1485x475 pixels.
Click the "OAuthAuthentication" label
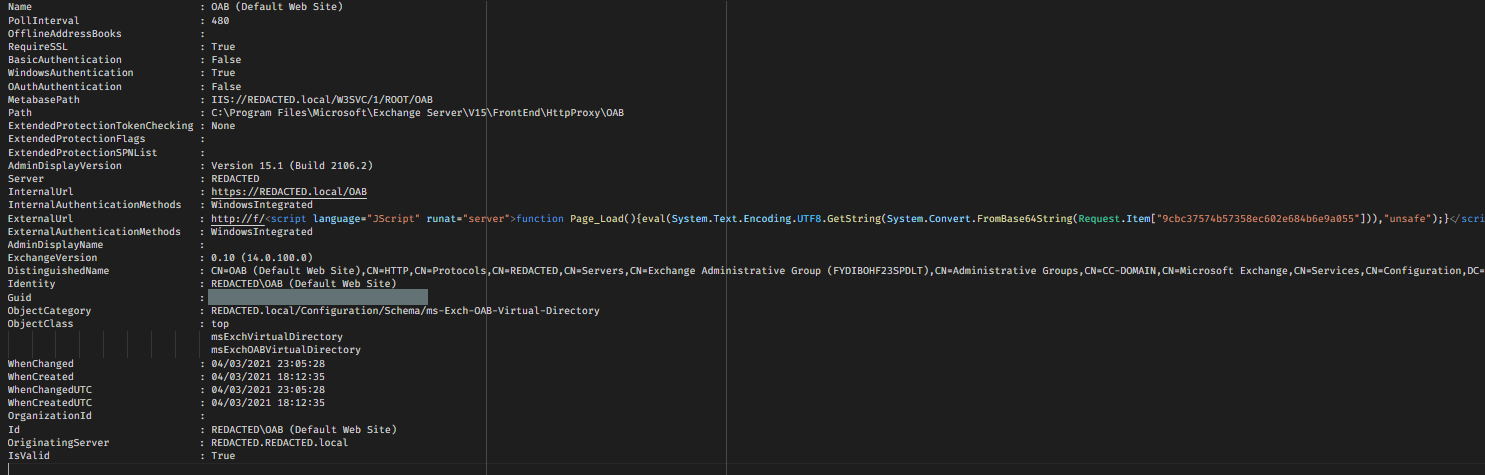tap(65, 87)
